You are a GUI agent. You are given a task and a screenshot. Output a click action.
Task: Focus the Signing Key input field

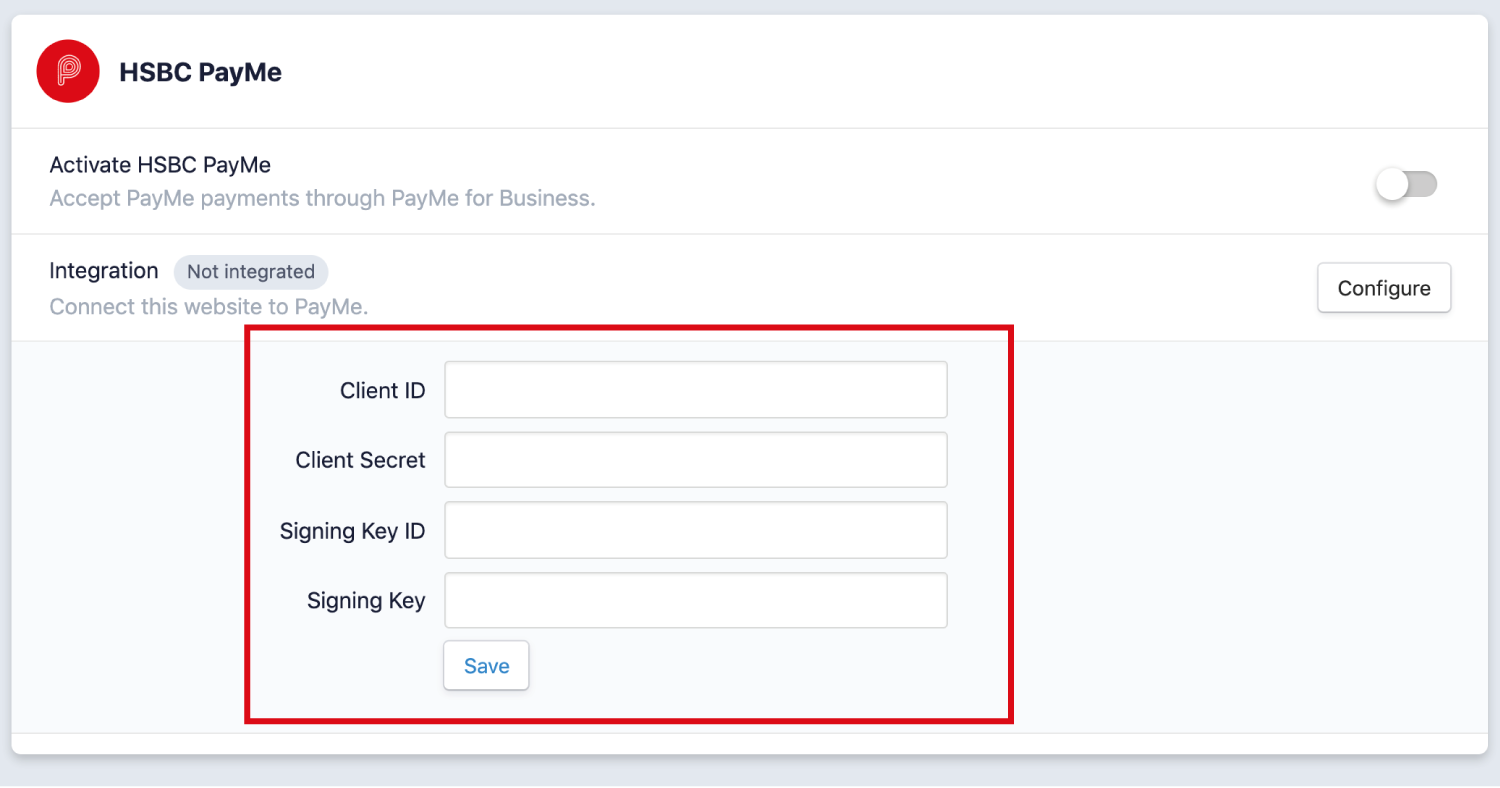695,600
